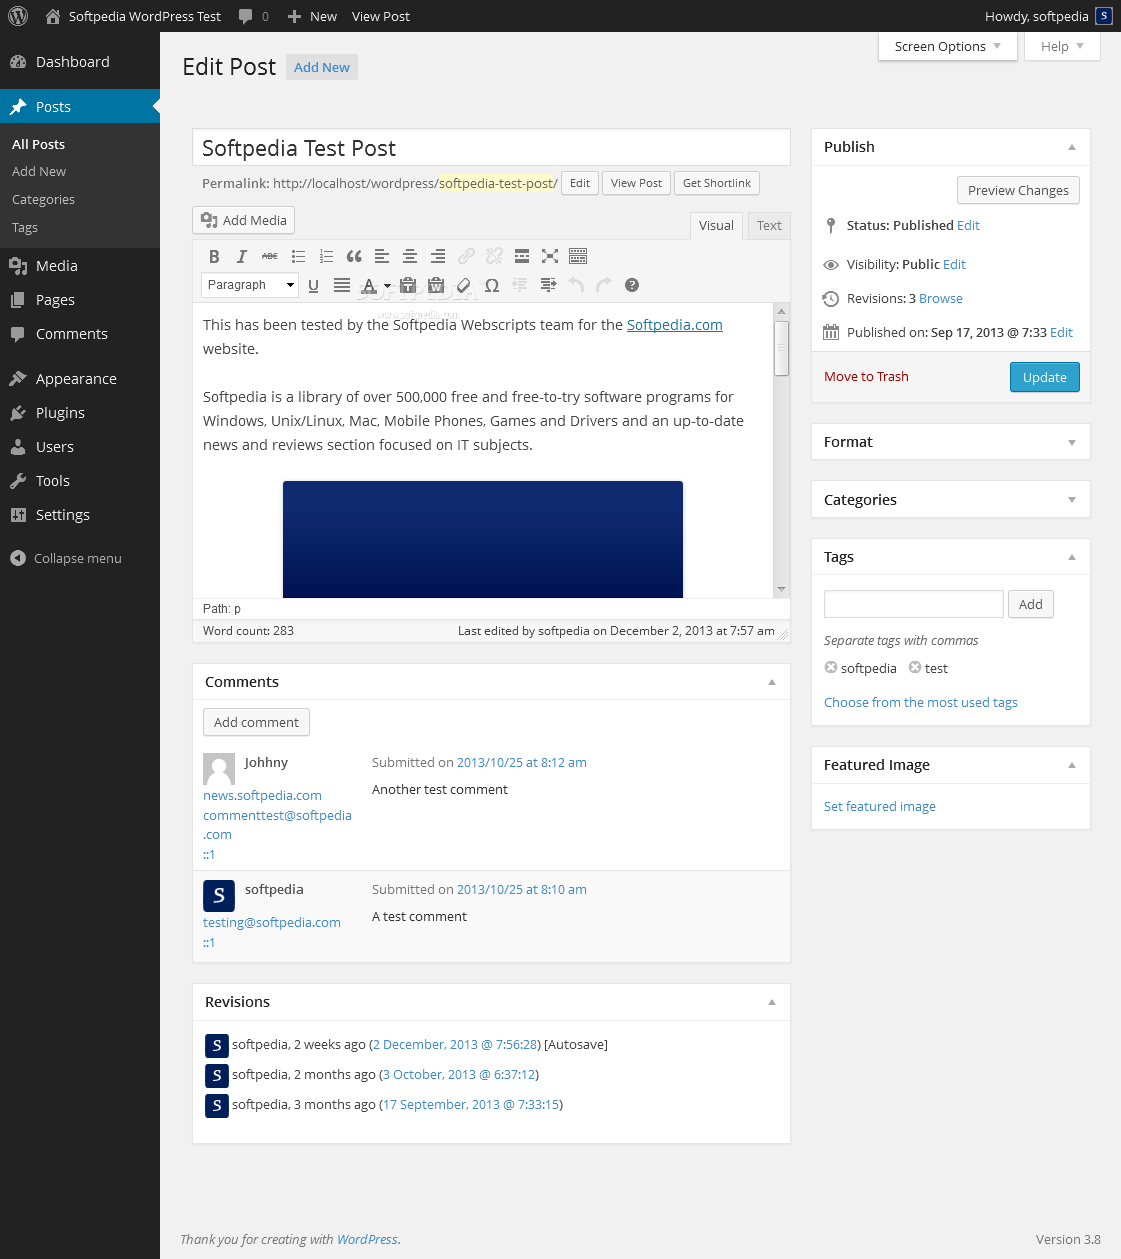Enter distraction-free fullscreen writing mode

[x=550, y=257]
